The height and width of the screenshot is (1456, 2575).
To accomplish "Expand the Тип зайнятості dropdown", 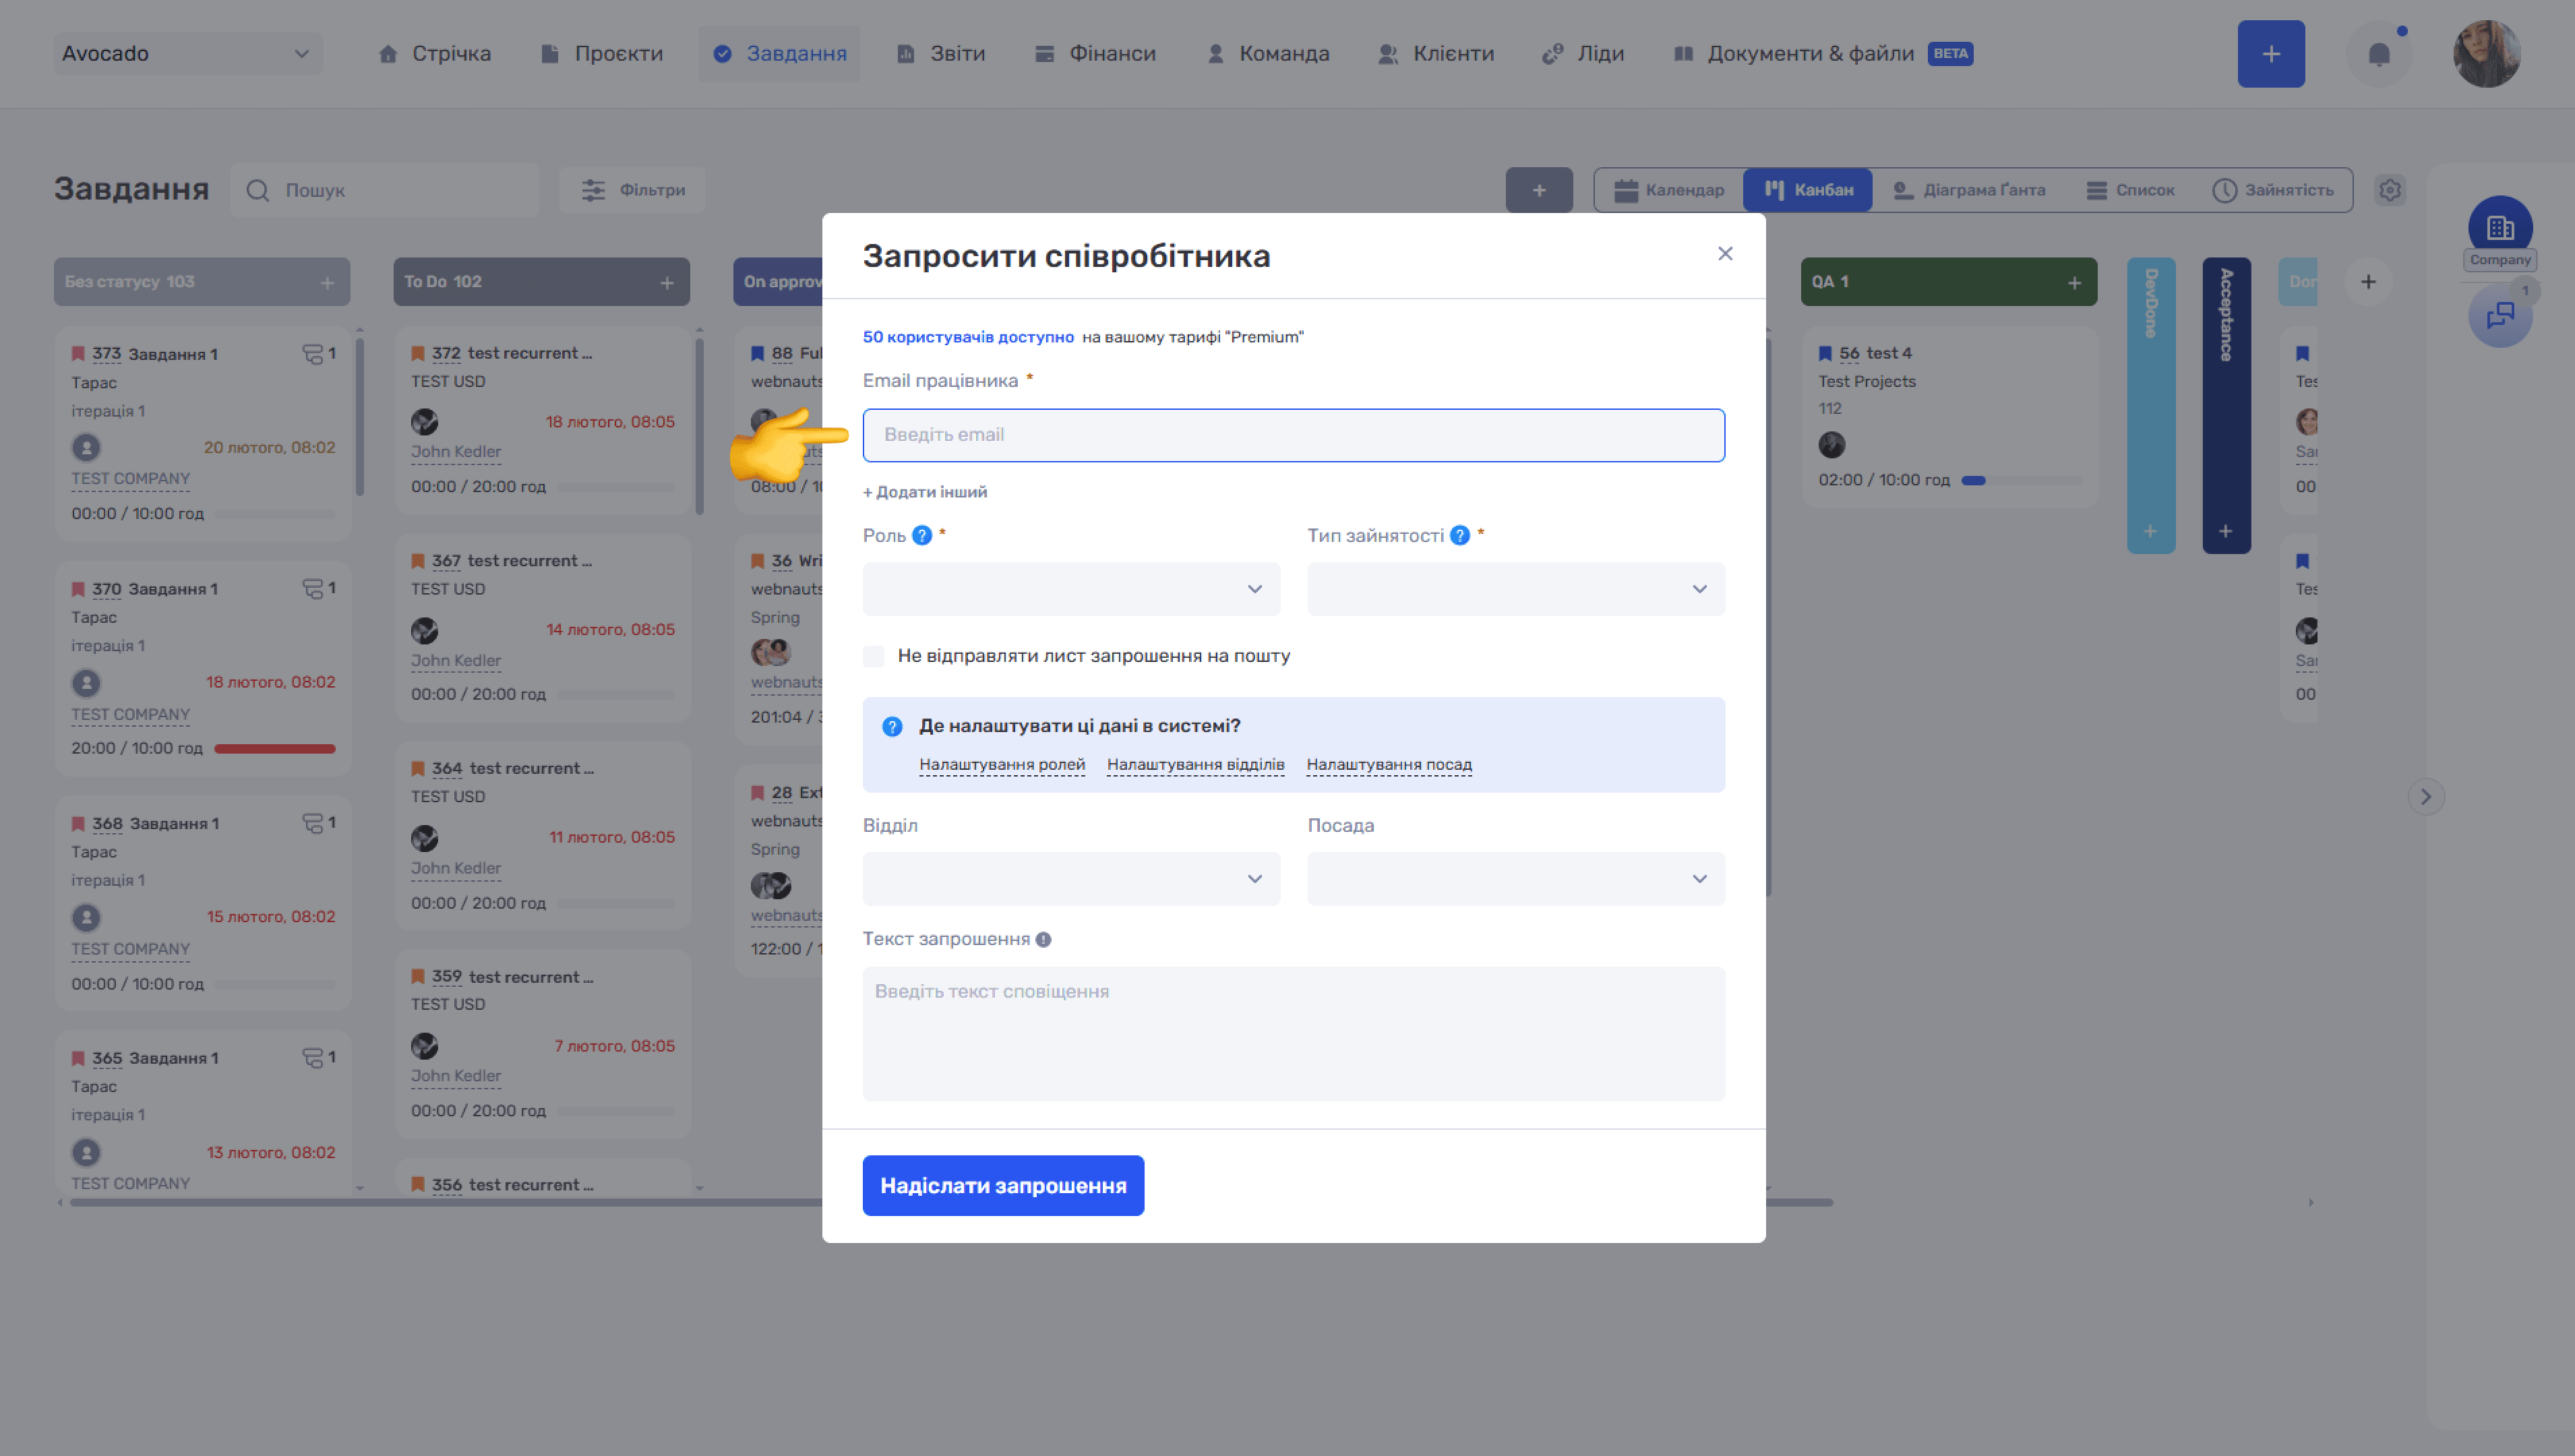I will point(1515,589).
